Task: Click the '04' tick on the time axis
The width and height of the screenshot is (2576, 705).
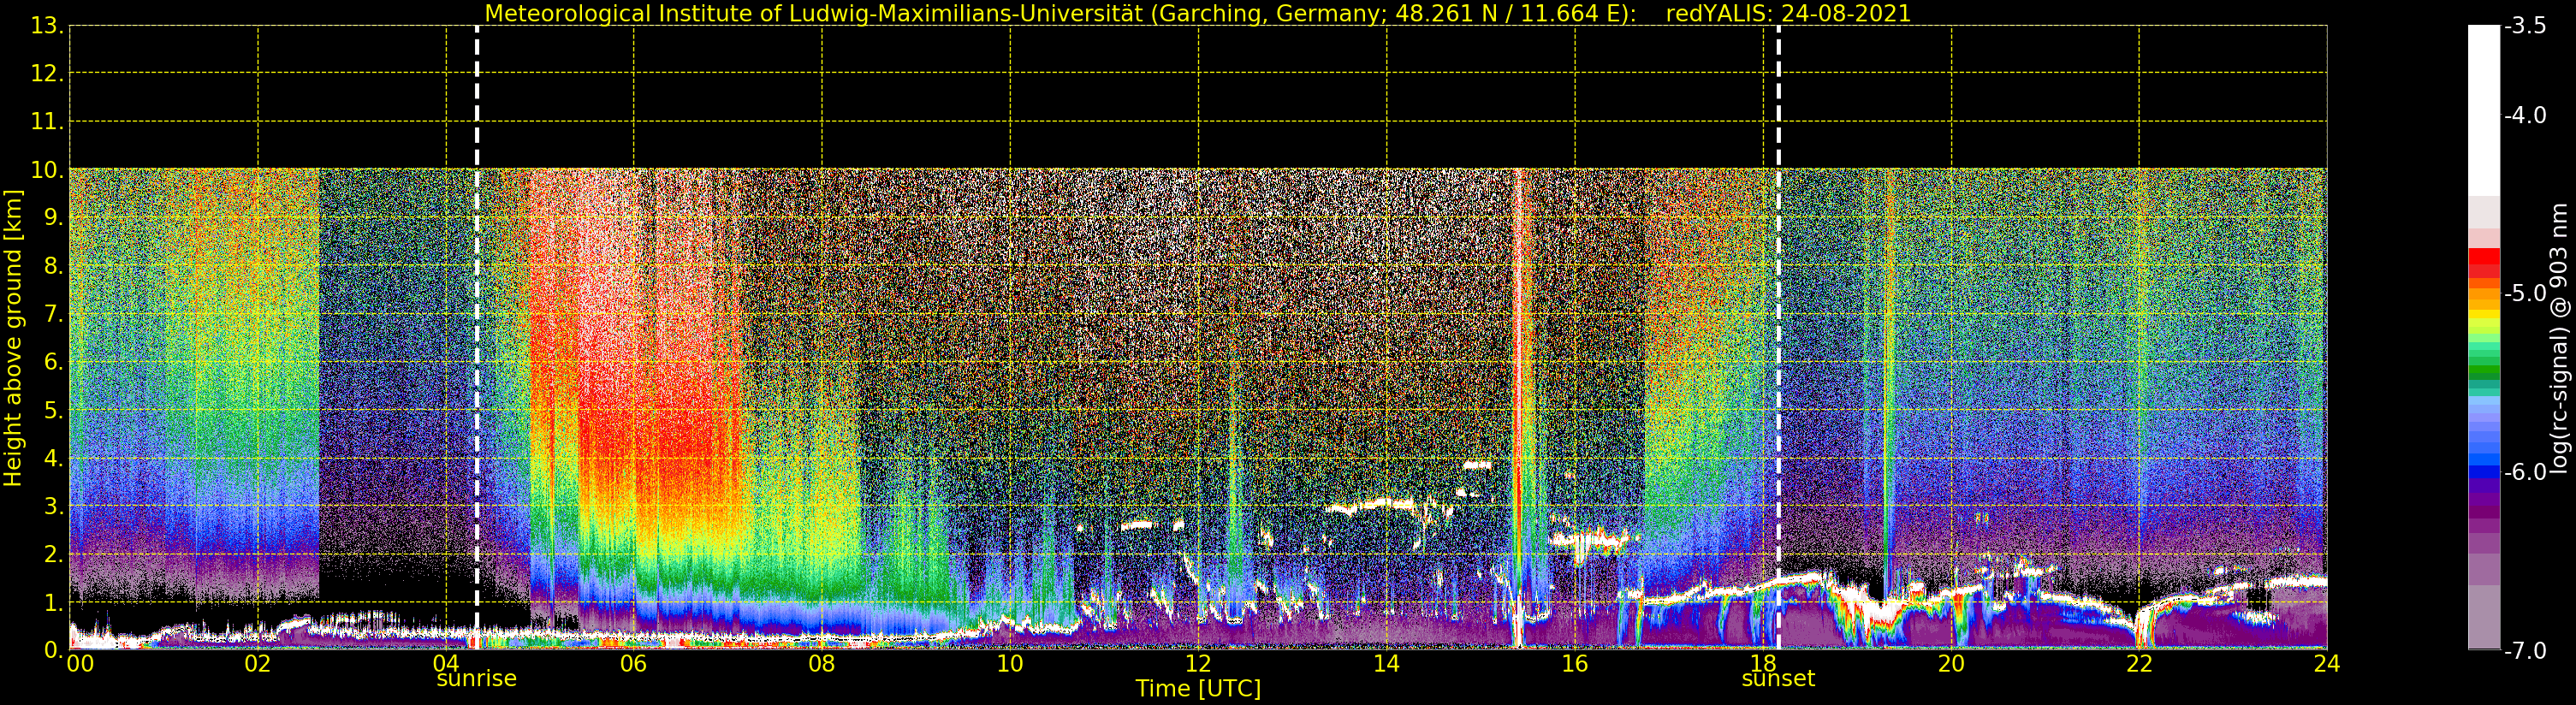Action: point(446,664)
